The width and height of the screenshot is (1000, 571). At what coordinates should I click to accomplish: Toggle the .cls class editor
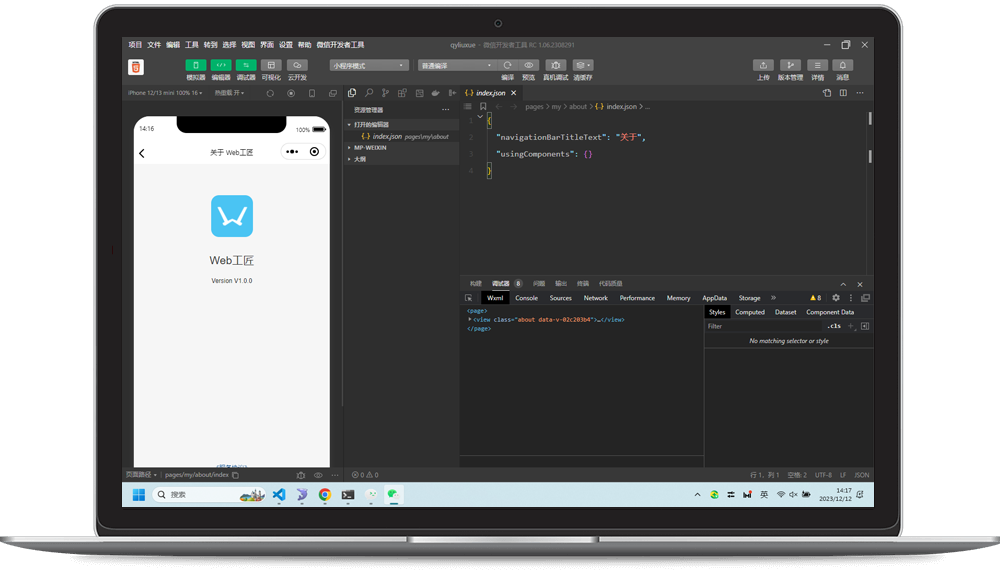pyautogui.click(x=834, y=326)
